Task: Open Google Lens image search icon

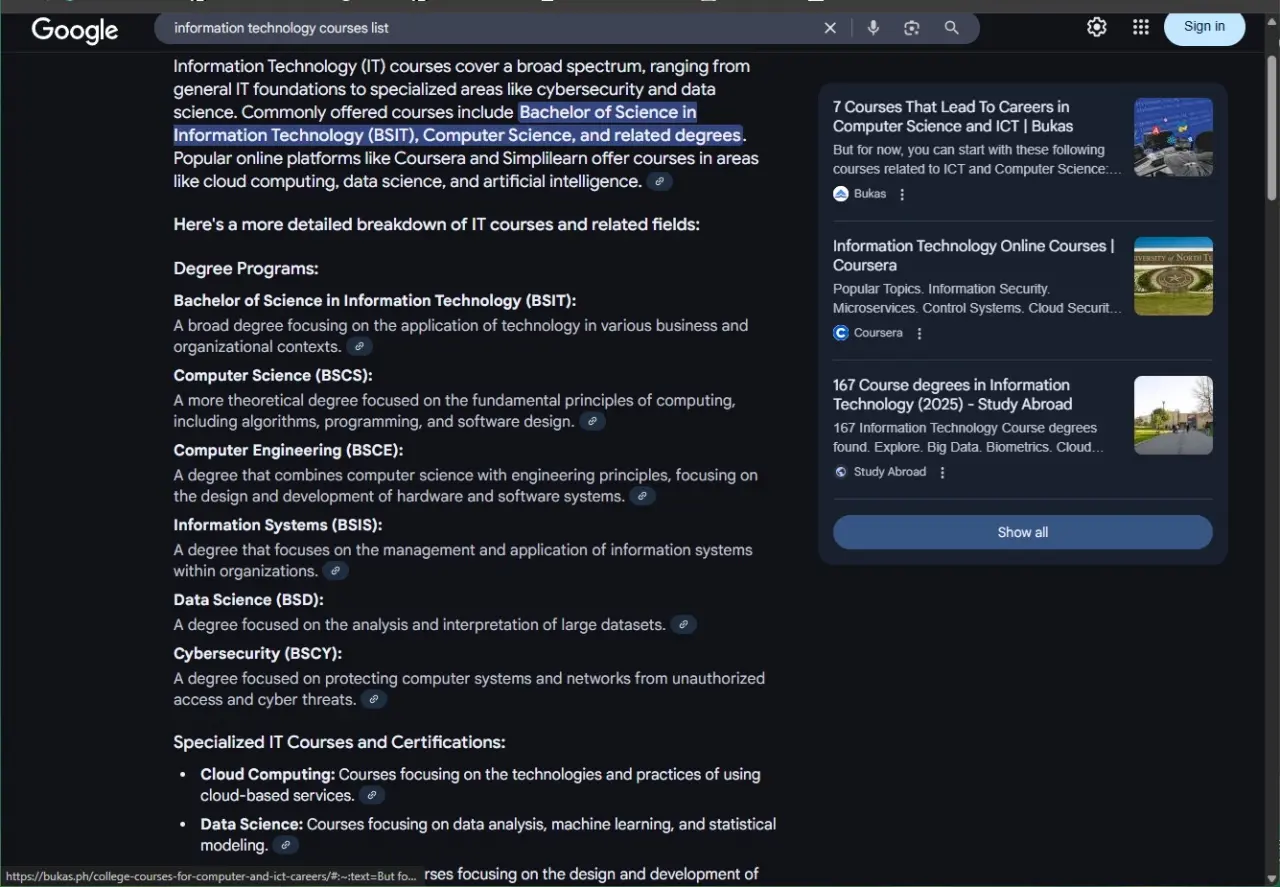Action: [911, 28]
